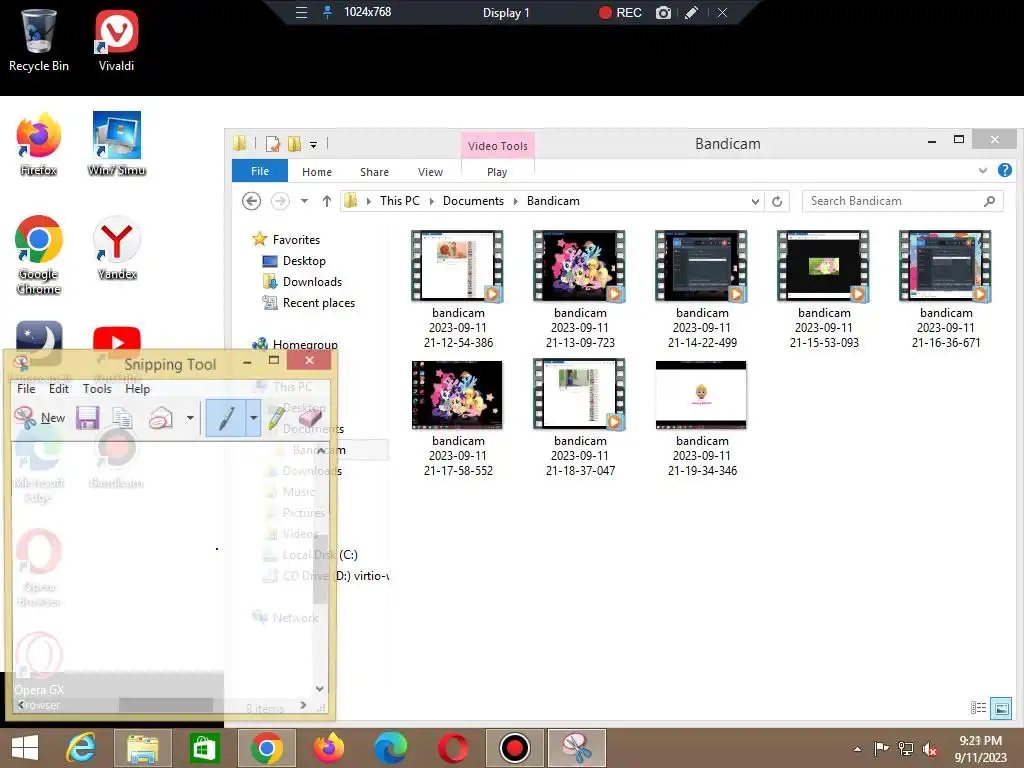Open Snipping Tool Help menu

tap(138, 389)
